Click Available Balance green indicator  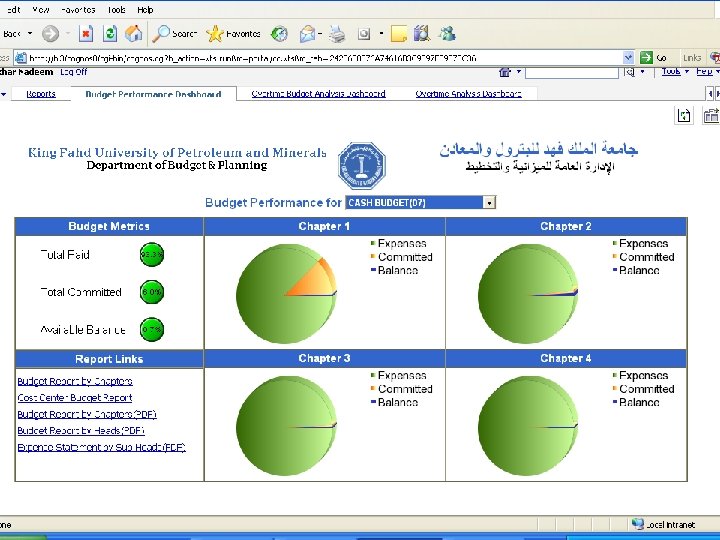coord(152,329)
